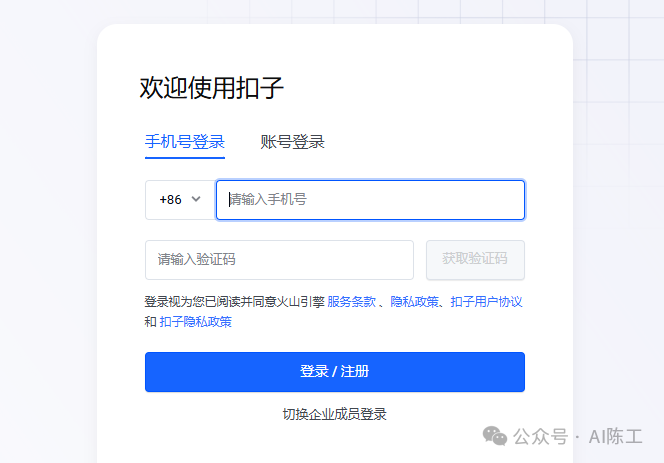664x463 pixels.
Task: Click the WeChat logo in the watermark
Action: [495, 436]
